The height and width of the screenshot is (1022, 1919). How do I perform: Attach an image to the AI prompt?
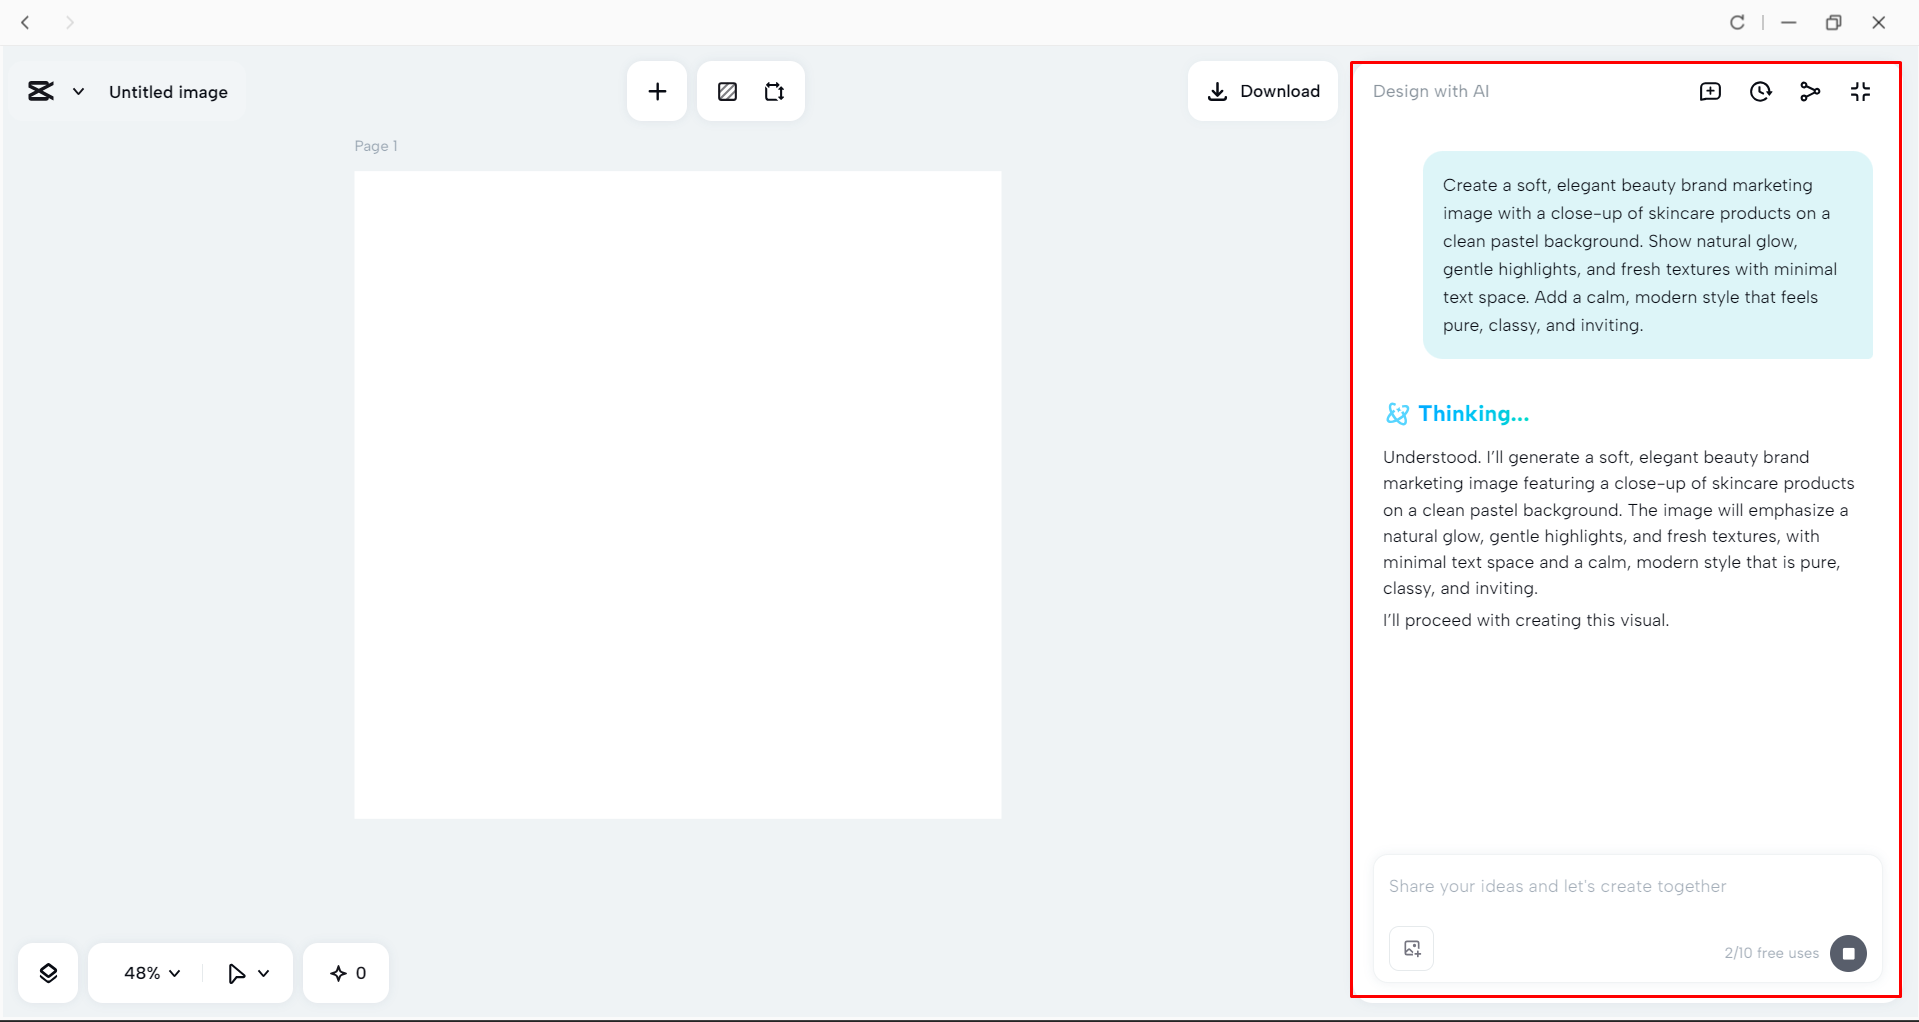pyautogui.click(x=1410, y=948)
